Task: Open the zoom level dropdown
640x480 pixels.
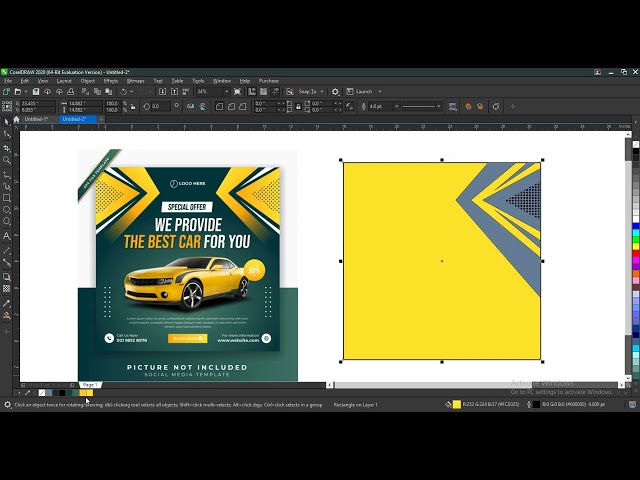Action: pos(227,91)
